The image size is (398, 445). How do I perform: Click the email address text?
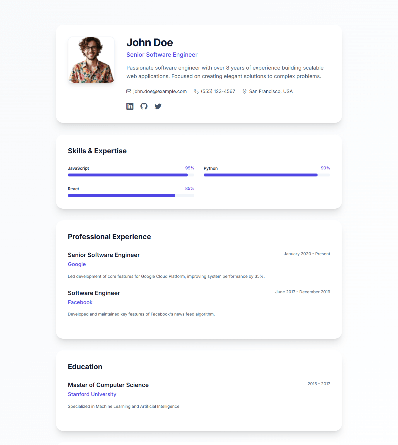[x=160, y=91]
